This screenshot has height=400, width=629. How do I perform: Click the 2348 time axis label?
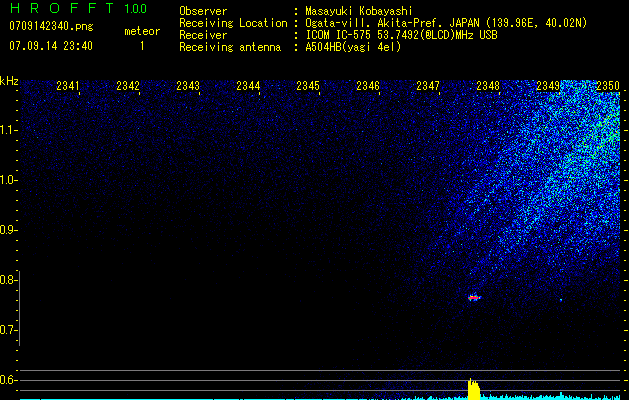coord(488,86)
